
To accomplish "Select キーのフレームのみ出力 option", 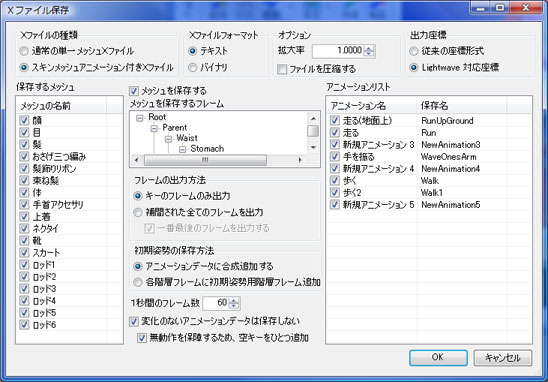I will tap(138, 196).
